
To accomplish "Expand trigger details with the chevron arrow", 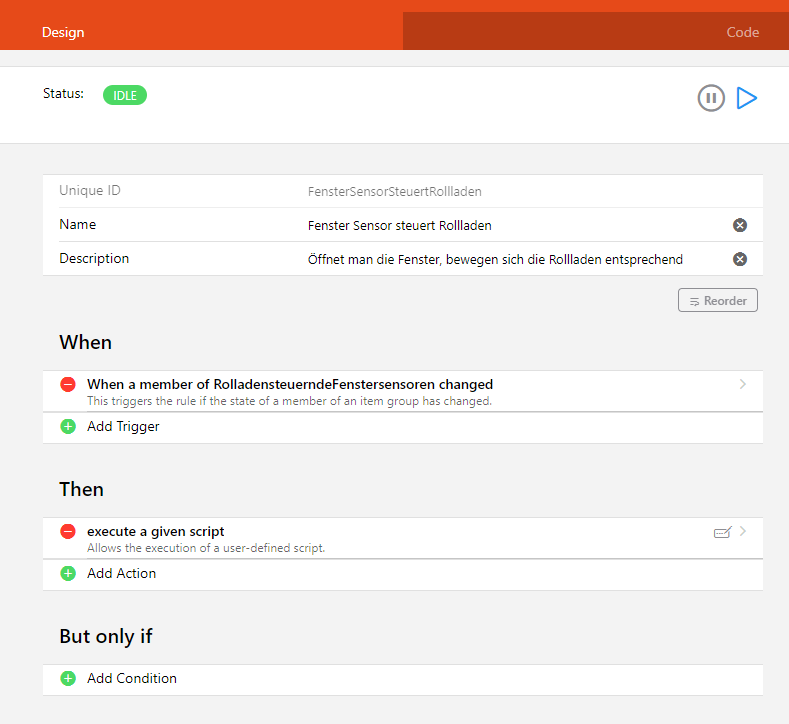I will 743,384.
